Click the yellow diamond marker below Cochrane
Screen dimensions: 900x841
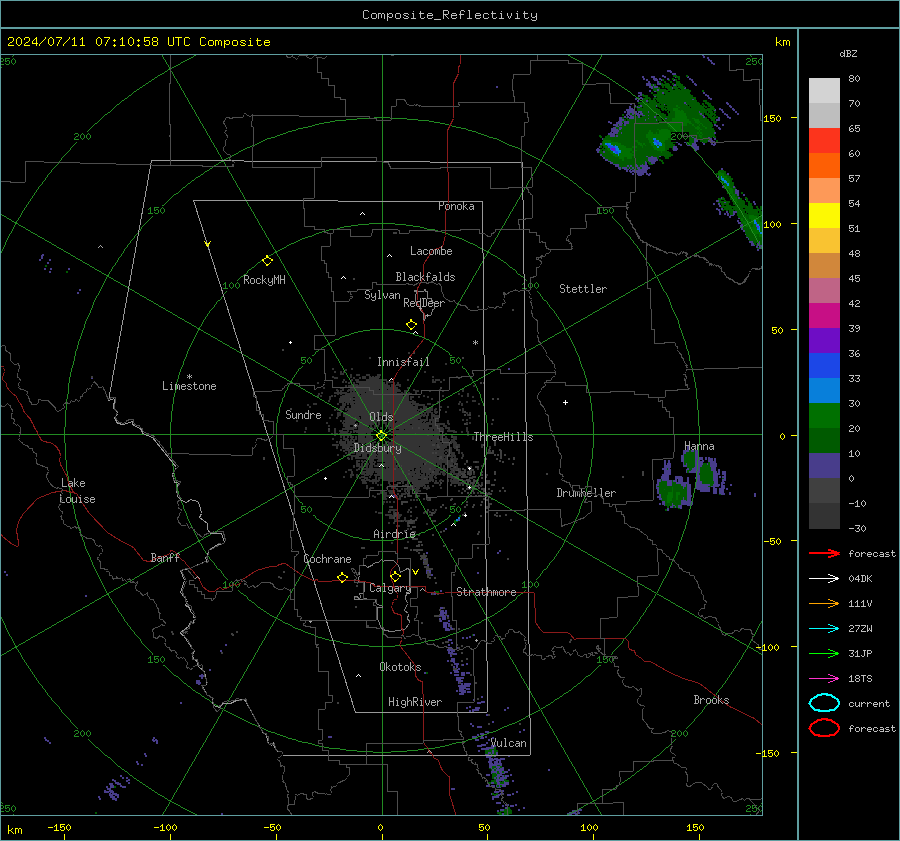click(343, 577)
